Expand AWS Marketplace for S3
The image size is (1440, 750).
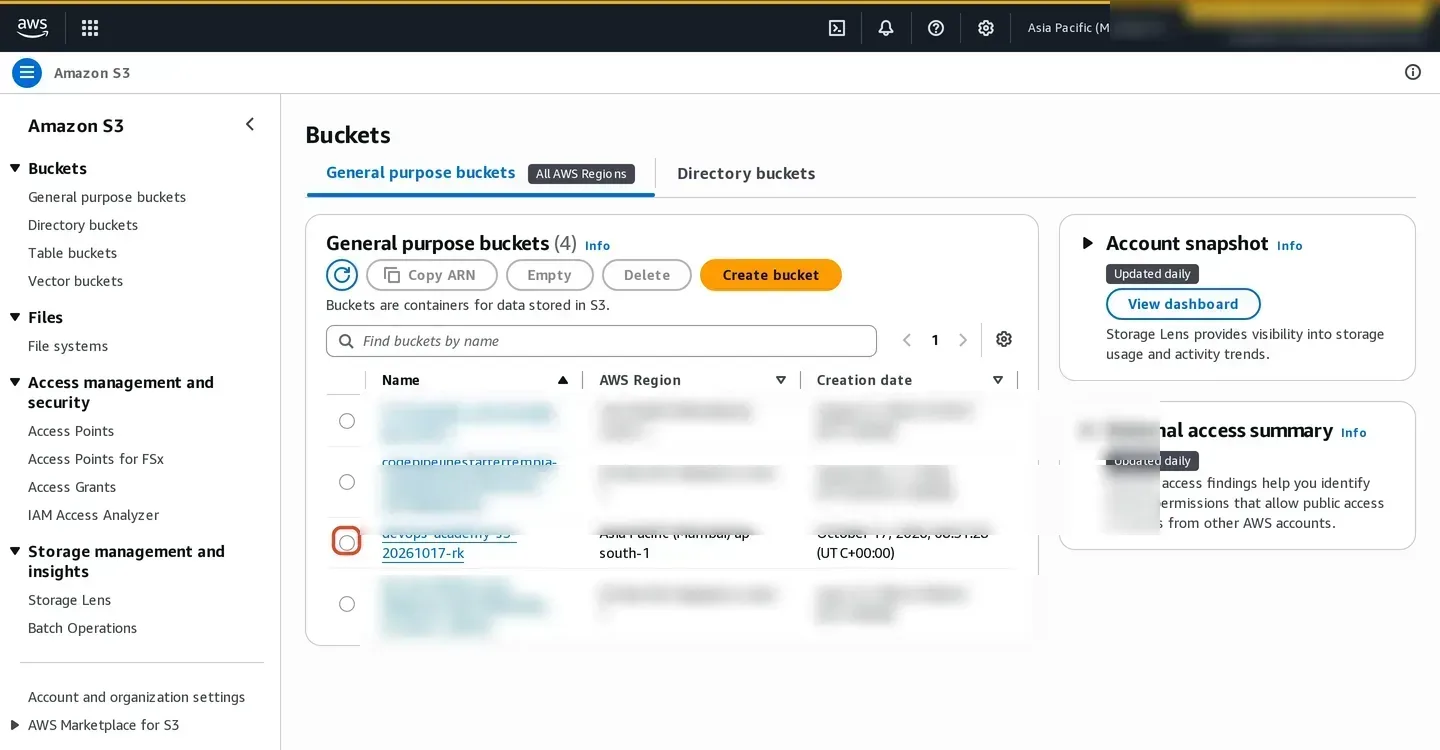[x=15, y=725]
